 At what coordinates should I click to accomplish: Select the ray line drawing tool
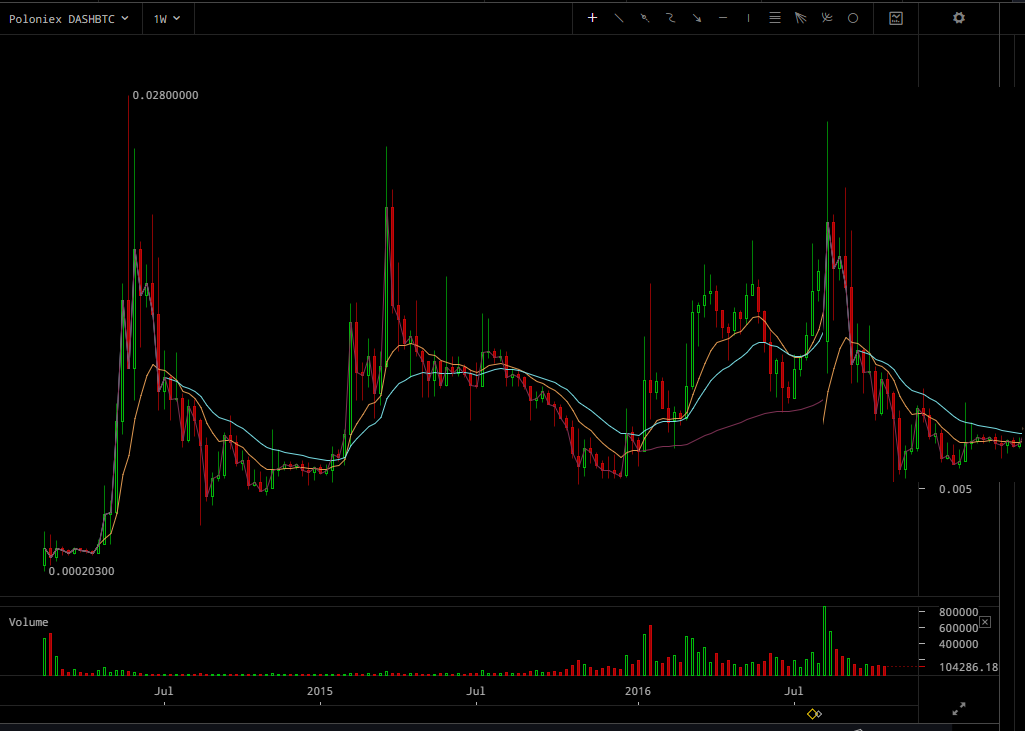645,18
